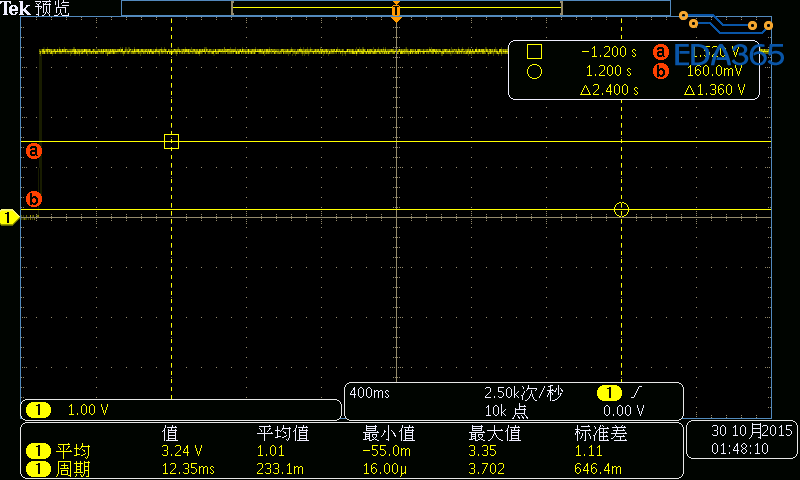Image resolution: width=800 pixels, height=480 pixels.
Task: Click the 2.50k次/秒 sample rate readout
Action: click(x=523, y=393)
